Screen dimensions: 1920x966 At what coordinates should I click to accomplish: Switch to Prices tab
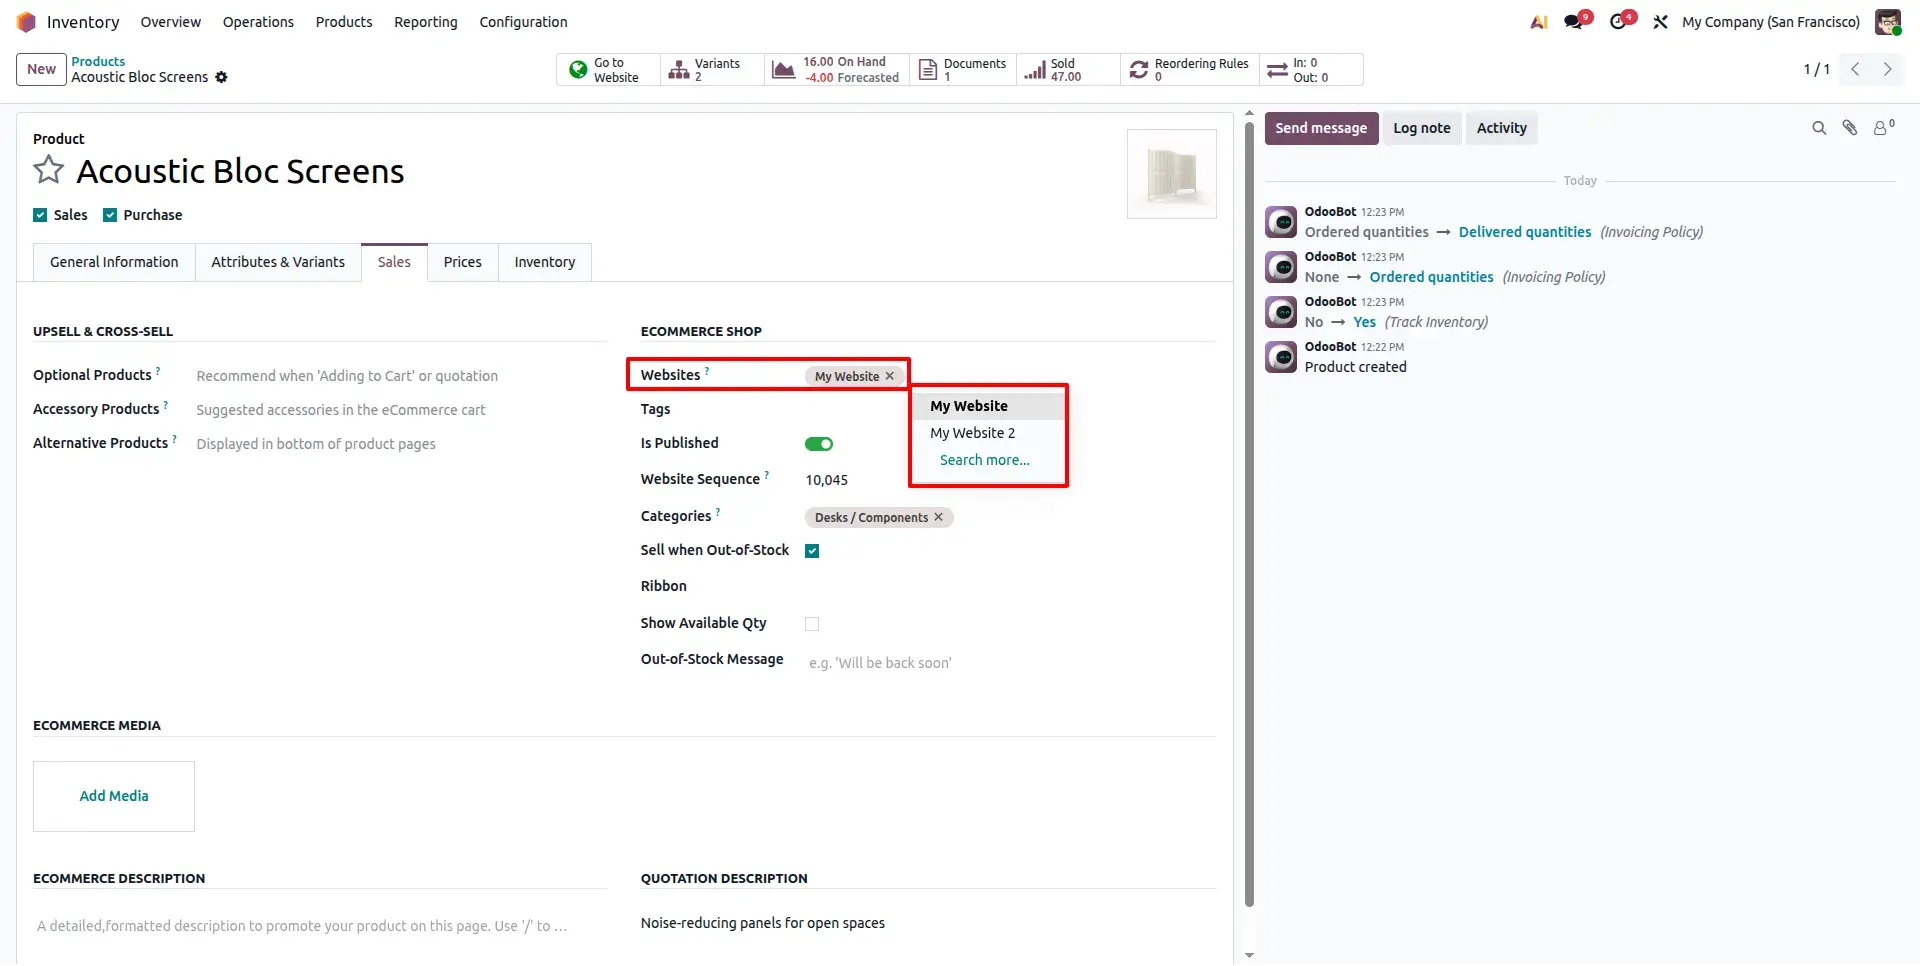point(462,262)
